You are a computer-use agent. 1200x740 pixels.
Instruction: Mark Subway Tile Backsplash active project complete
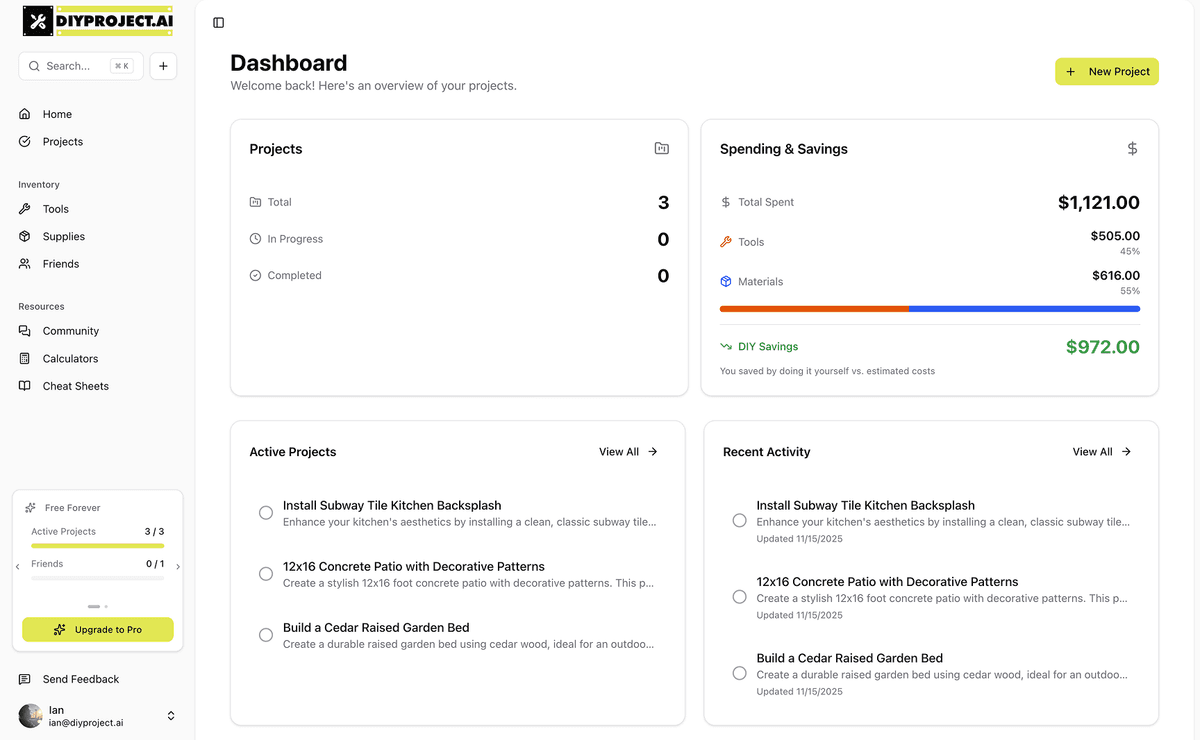click(266, 513)
